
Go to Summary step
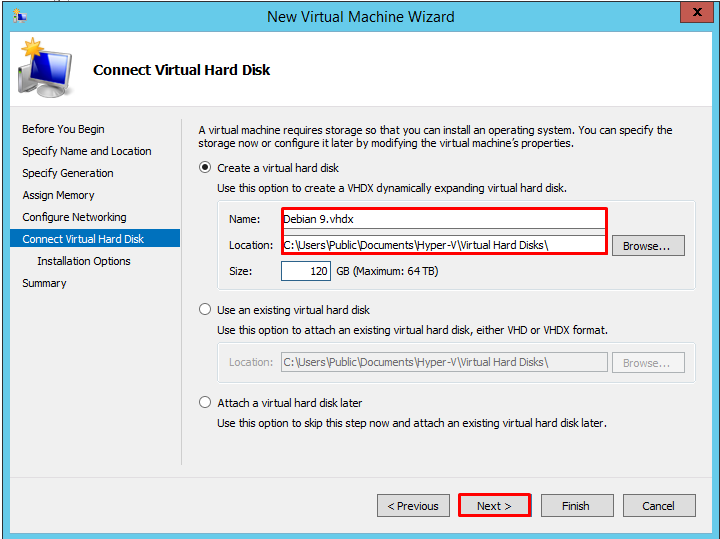45,283
